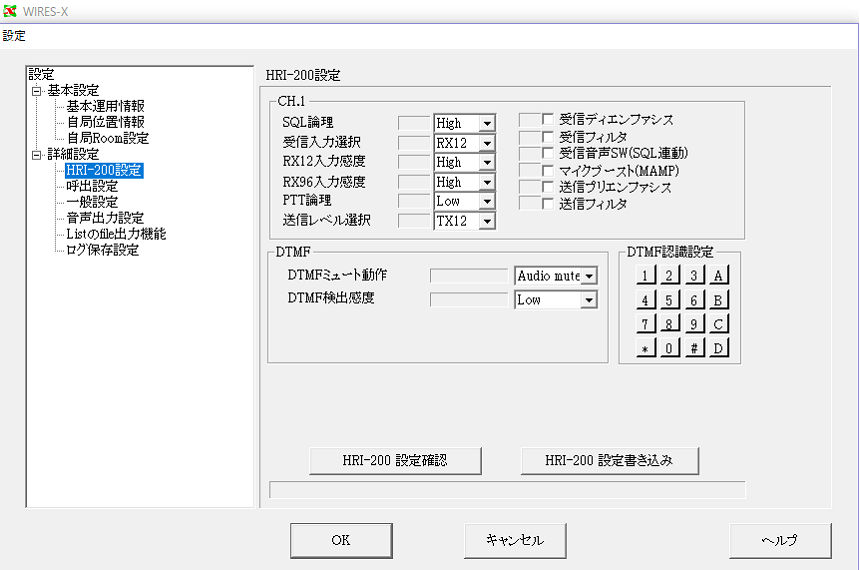Confirm settings with OK button
The image size is (860, 570).
coord(341,540)
